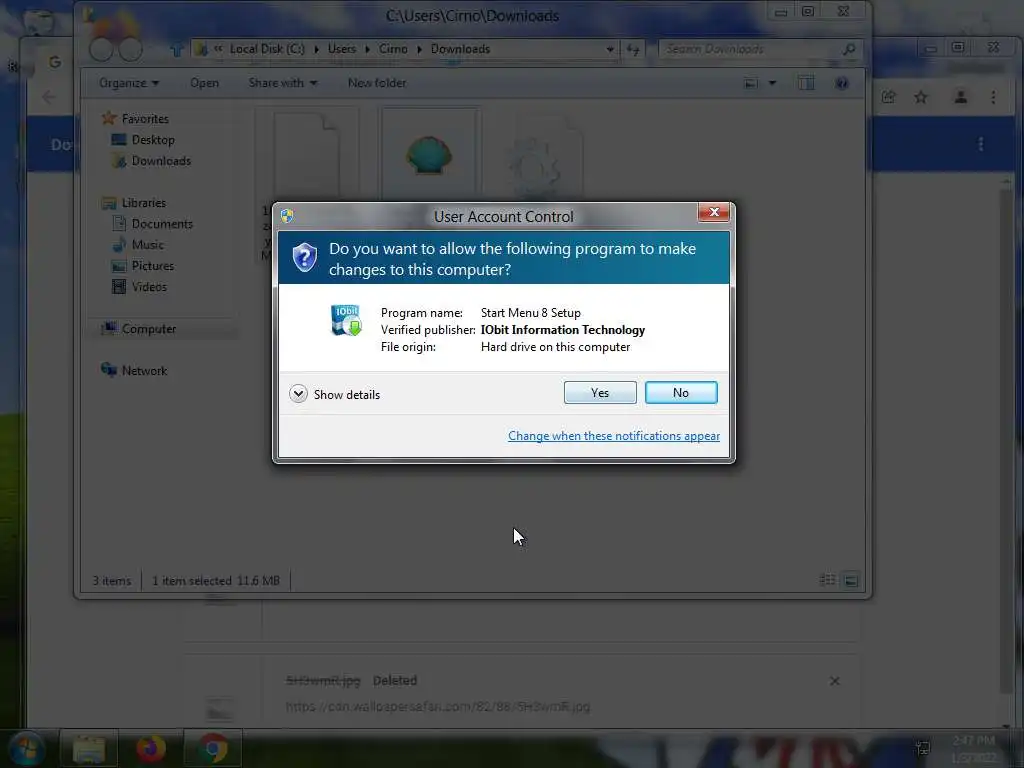Click the UAC shield question-mark icon
The width and height of the screenshot is (1024, 768).
pyautogui.click(x=304, y=257)
